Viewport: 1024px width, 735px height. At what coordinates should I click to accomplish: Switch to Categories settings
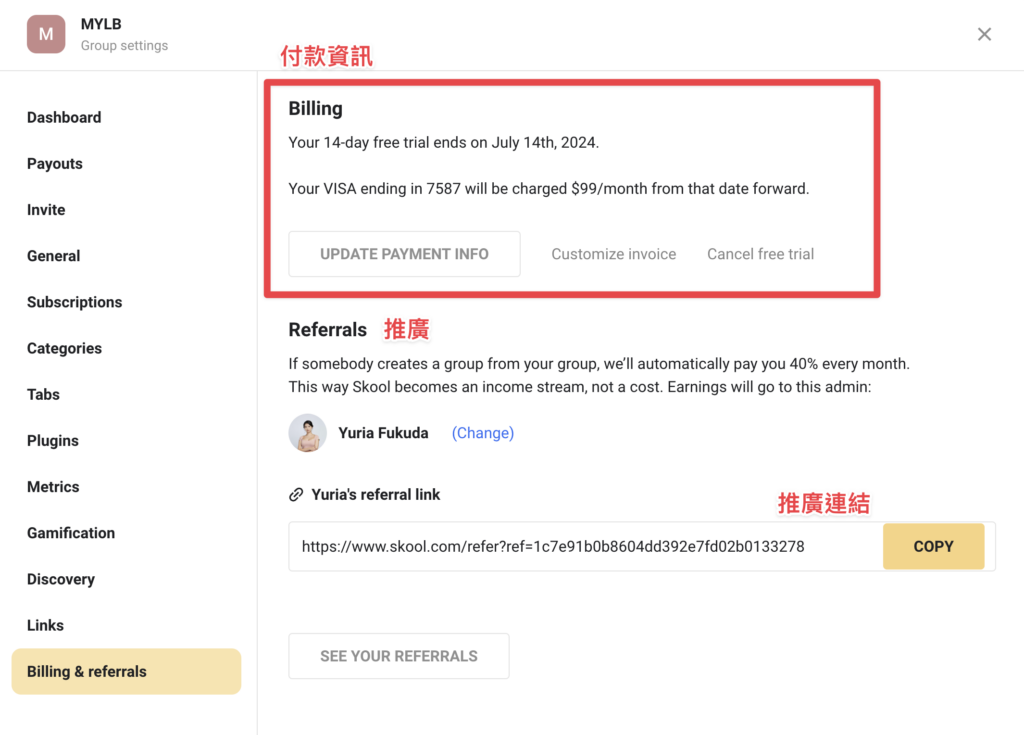coord(64,348)
